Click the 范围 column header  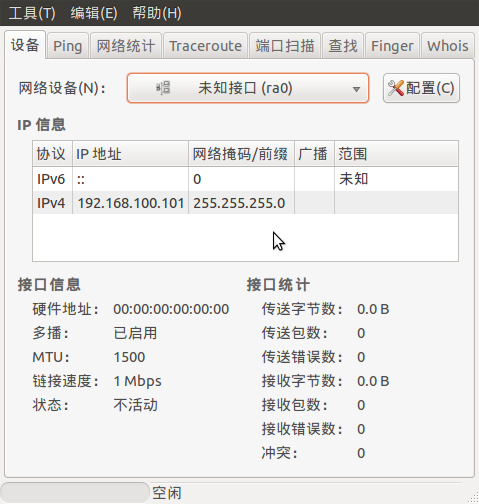click(x=396, y=154)
